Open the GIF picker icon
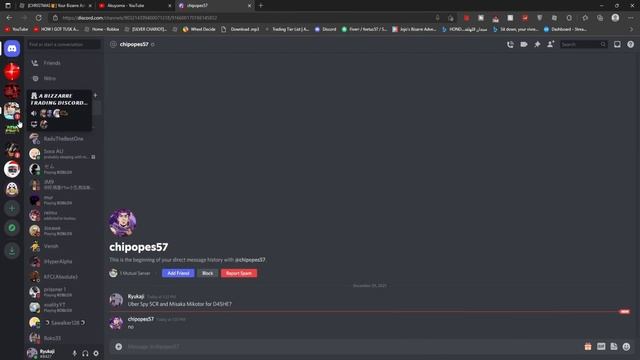The image size is (640, 360). click(601, 347)
